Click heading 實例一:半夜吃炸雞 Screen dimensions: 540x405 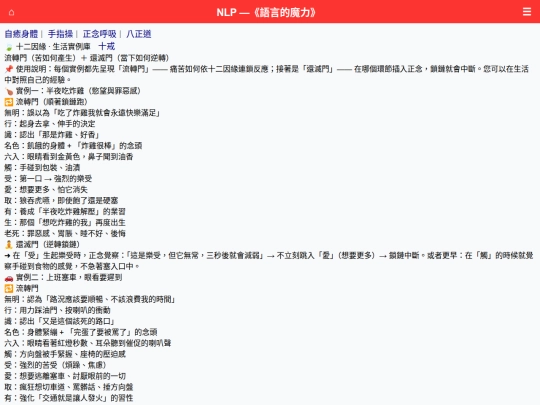pyautogui.click(x=78, y=91)
